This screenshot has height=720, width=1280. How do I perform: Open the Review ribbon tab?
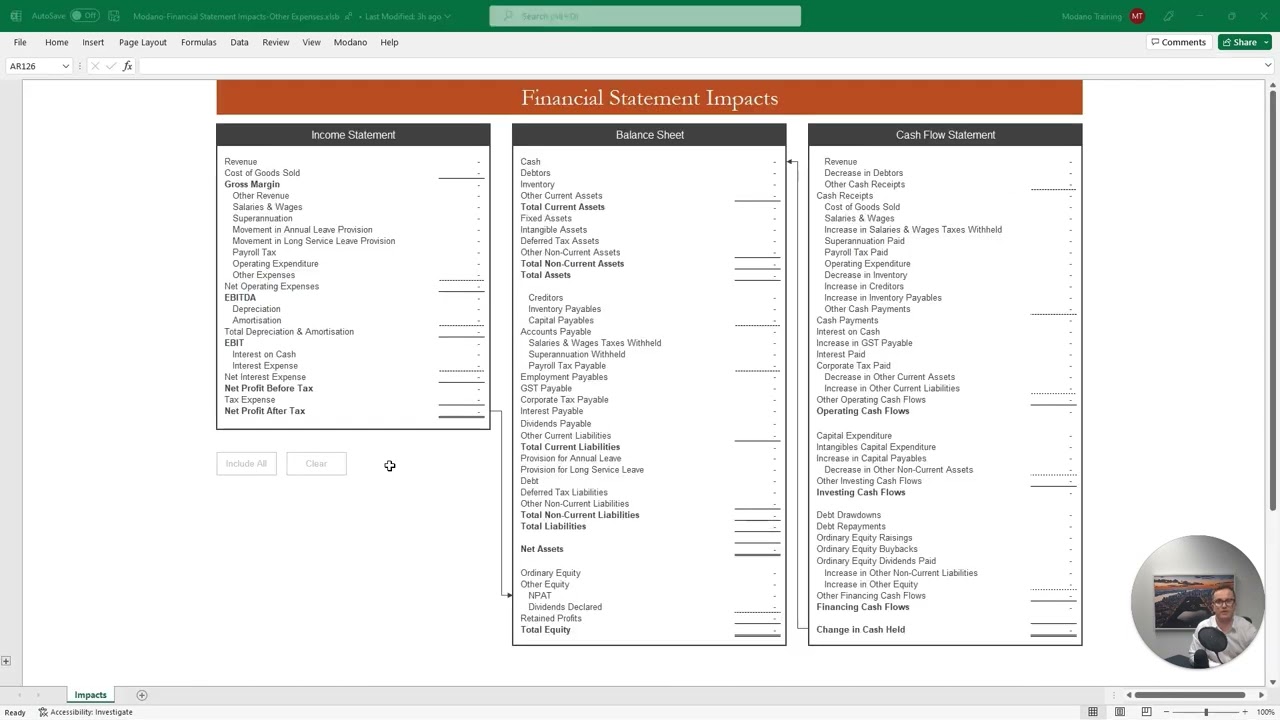[276, 42]
